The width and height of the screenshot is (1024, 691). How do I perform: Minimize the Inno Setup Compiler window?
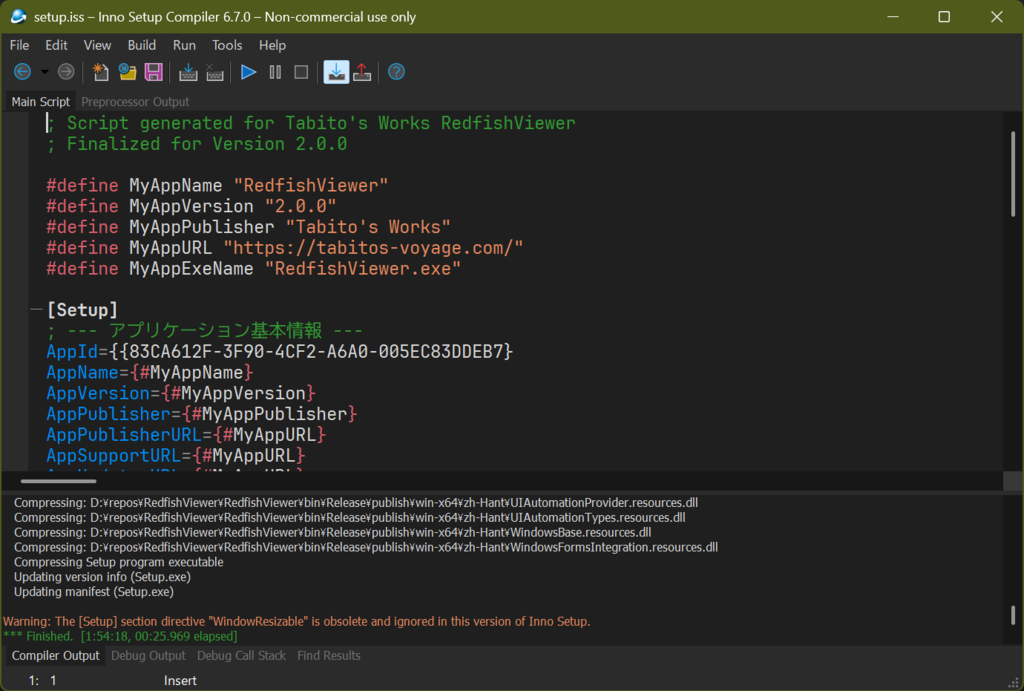pyautogui.click(x=893, y=16)
